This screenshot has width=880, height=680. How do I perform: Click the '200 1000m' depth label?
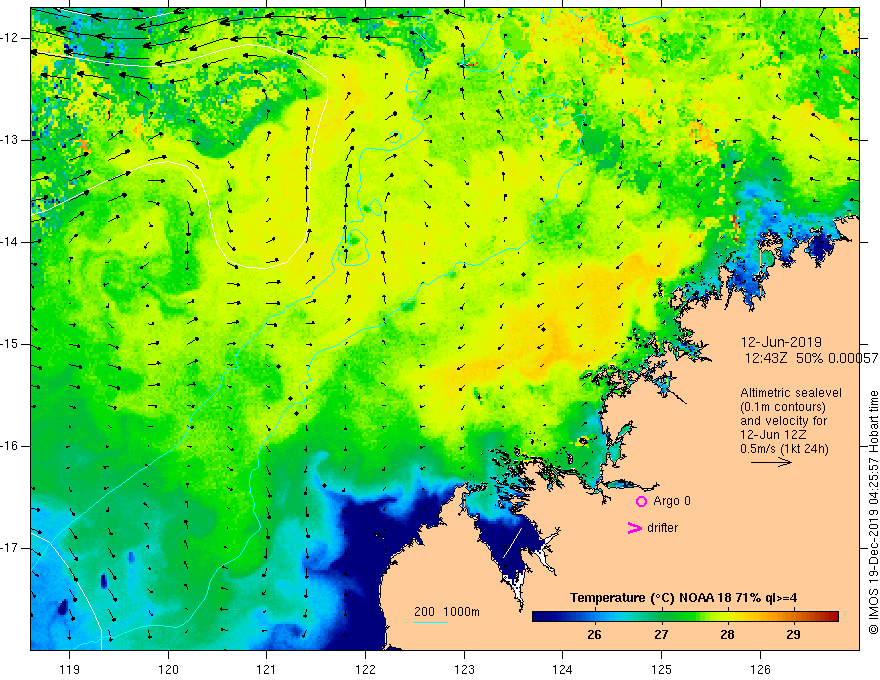click(x=447, y=612)
